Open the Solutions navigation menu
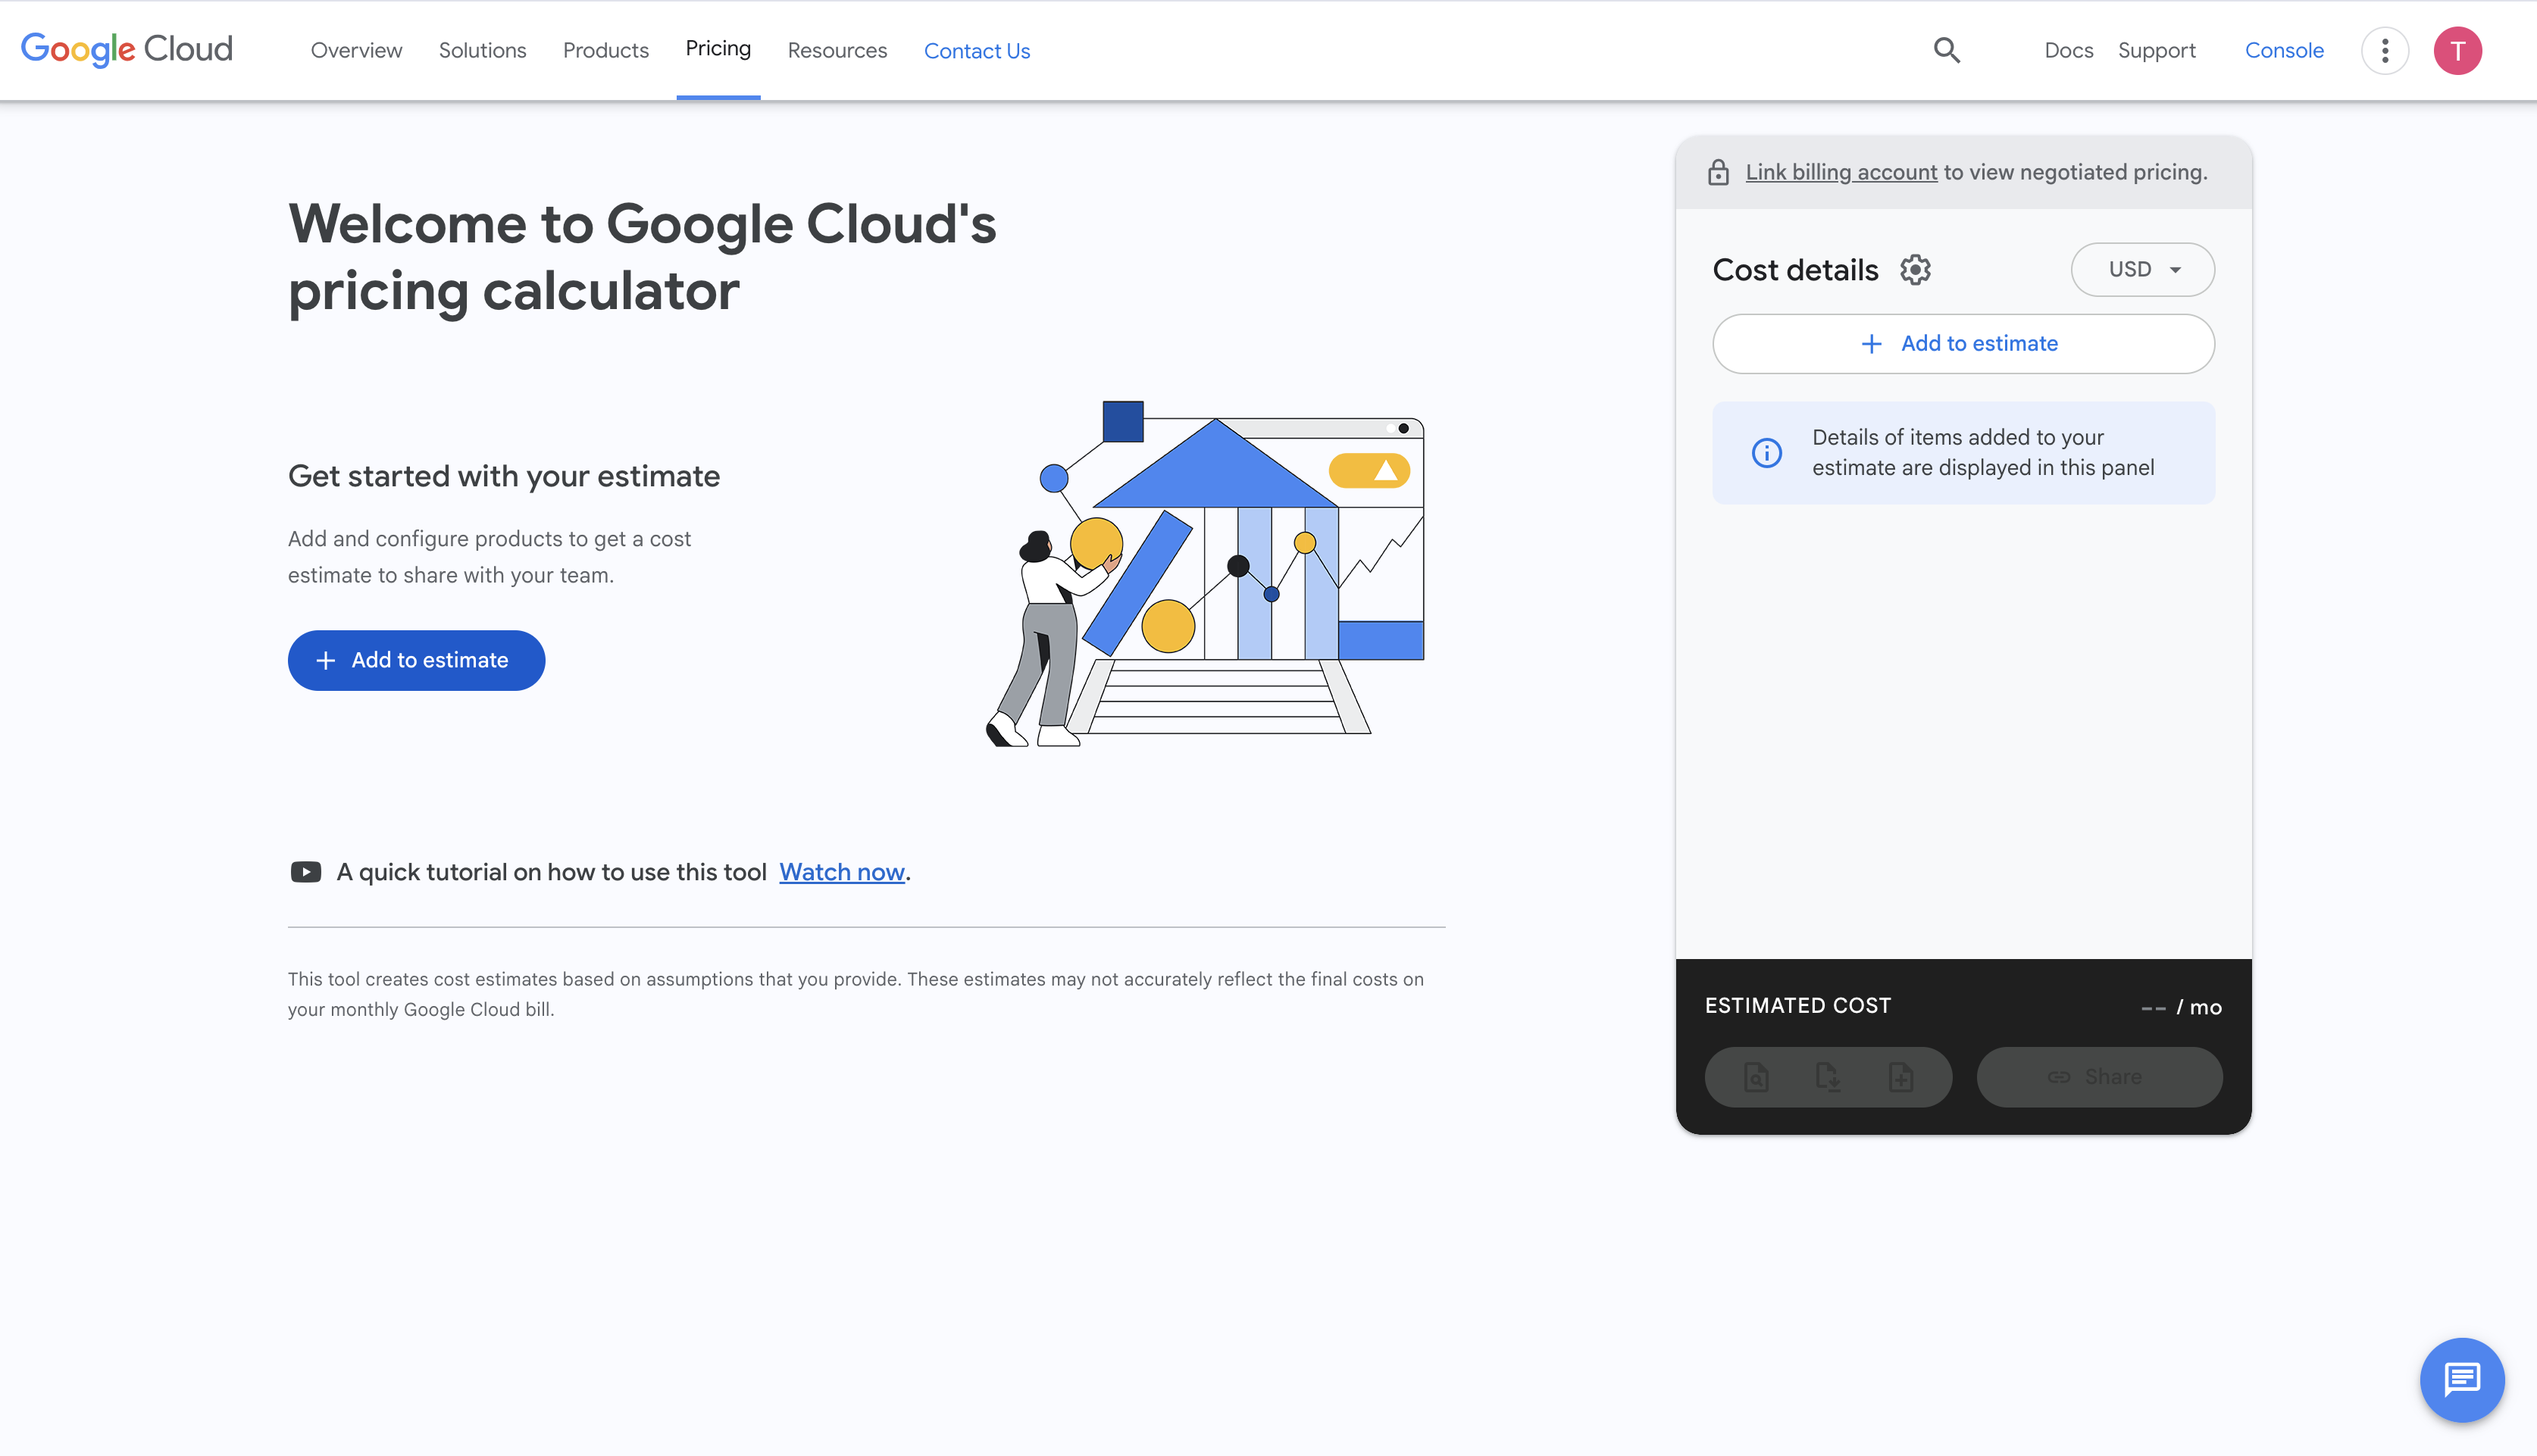The height and width of the screenshot is (1456, 2537). [482, 50]
